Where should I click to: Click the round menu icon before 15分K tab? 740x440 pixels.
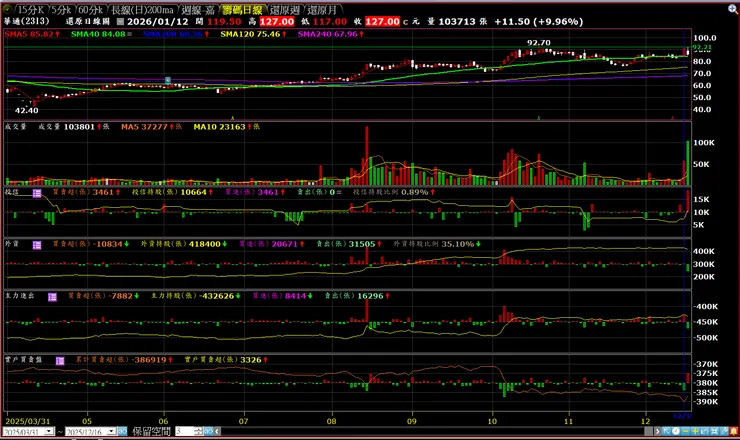7,9
